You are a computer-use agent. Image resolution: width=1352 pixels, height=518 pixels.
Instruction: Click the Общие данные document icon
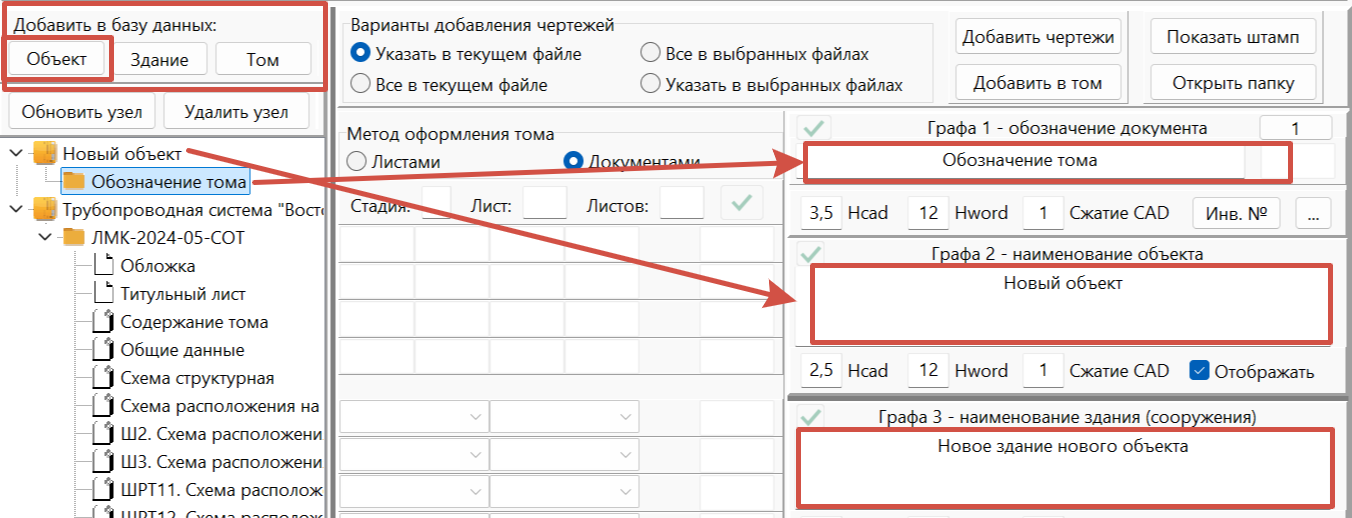click(x=102, y=349)
